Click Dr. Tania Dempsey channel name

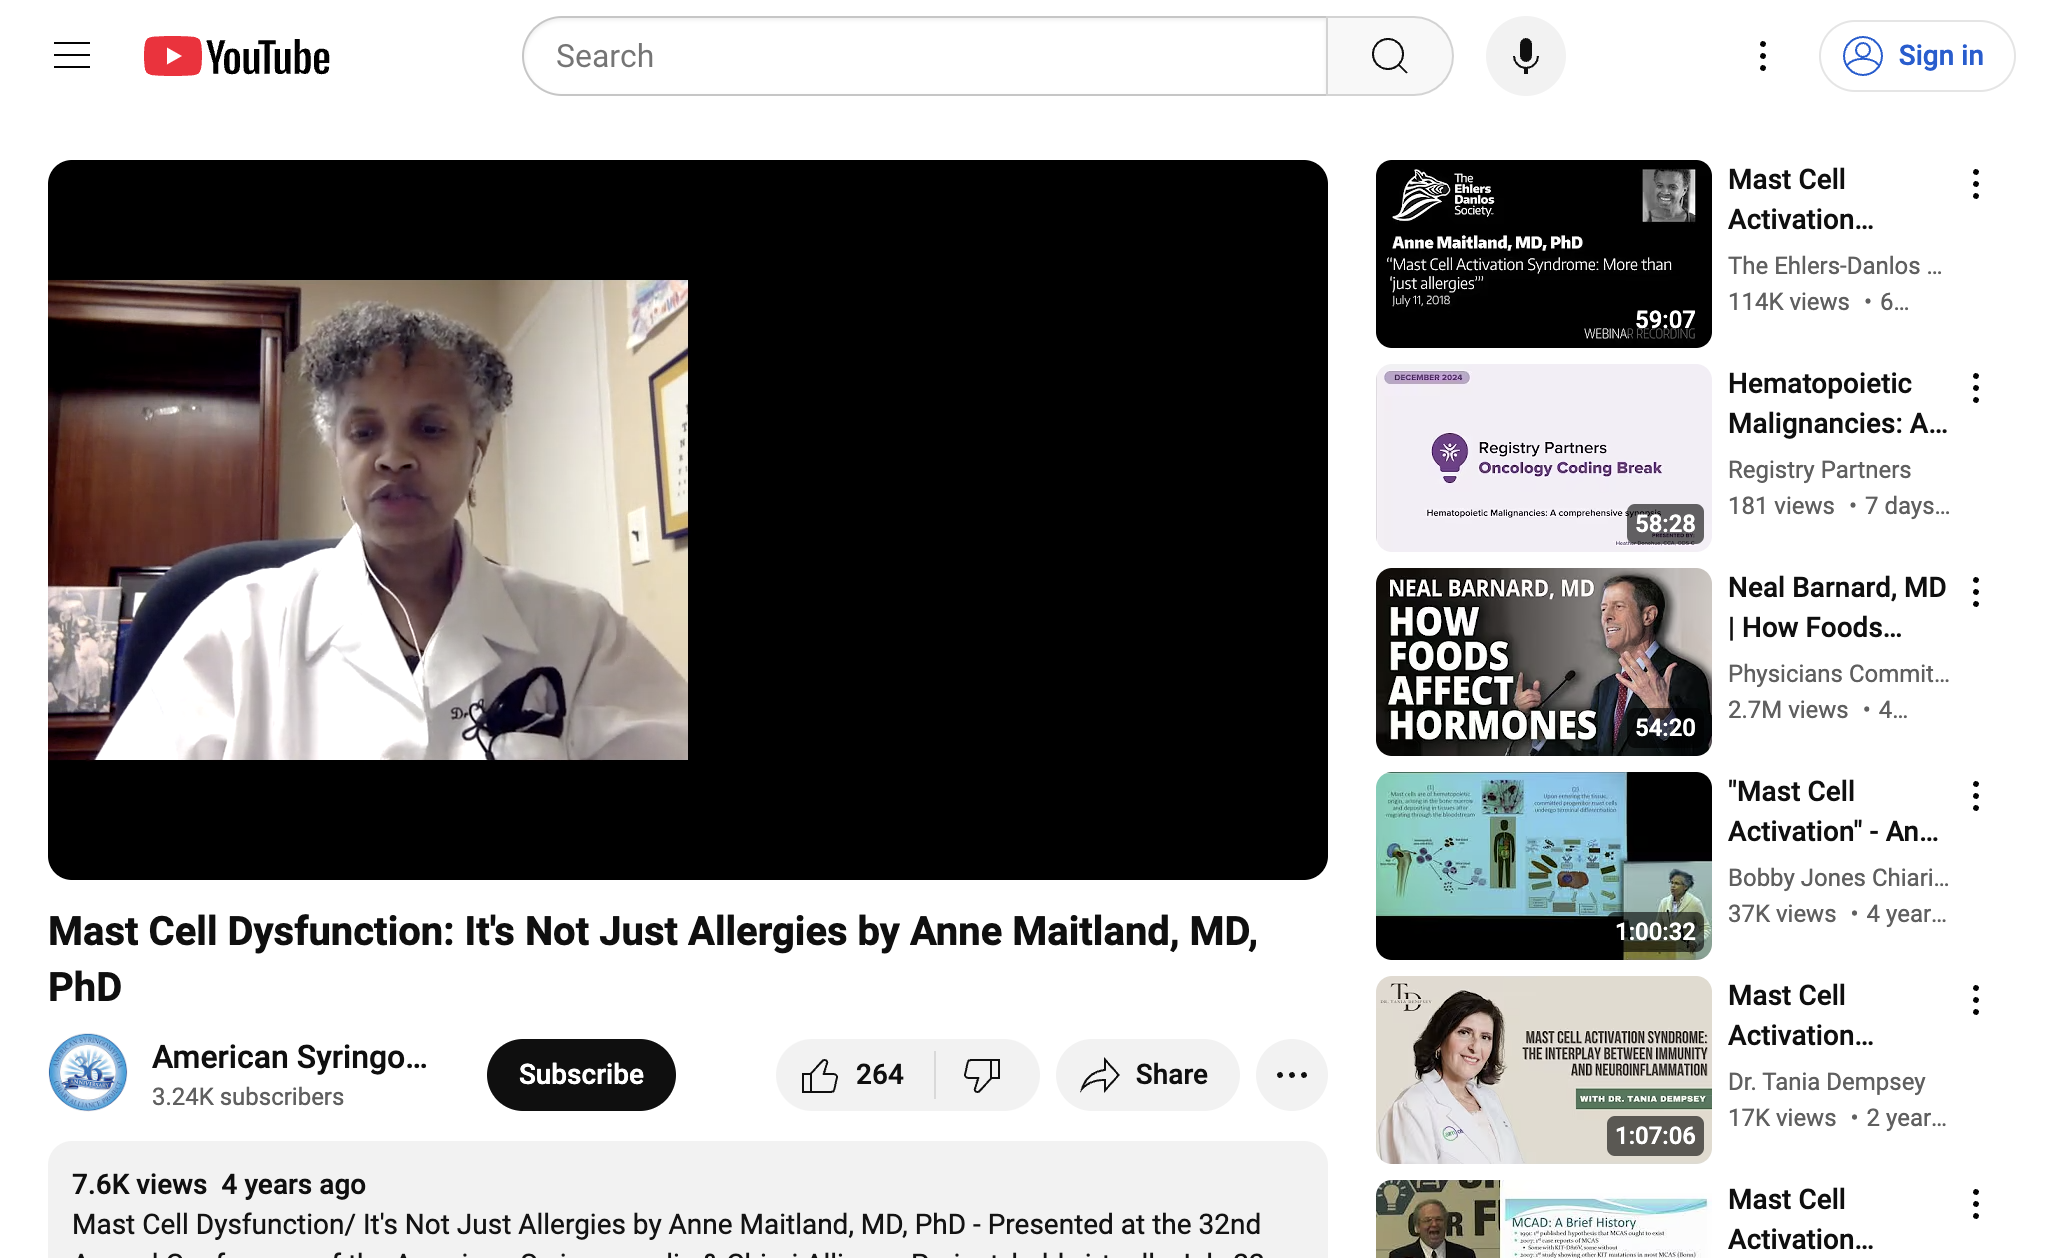[1826, 1082]
